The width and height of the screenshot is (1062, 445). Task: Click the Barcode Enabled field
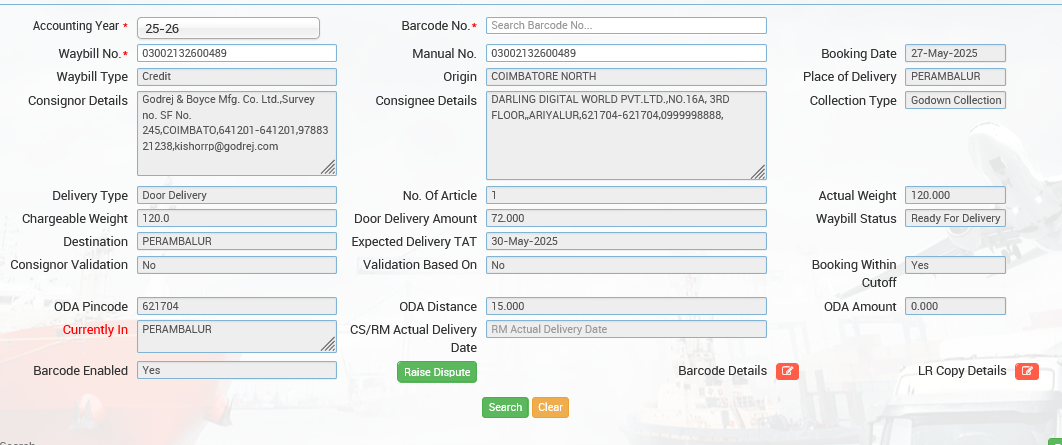[236, 370]
